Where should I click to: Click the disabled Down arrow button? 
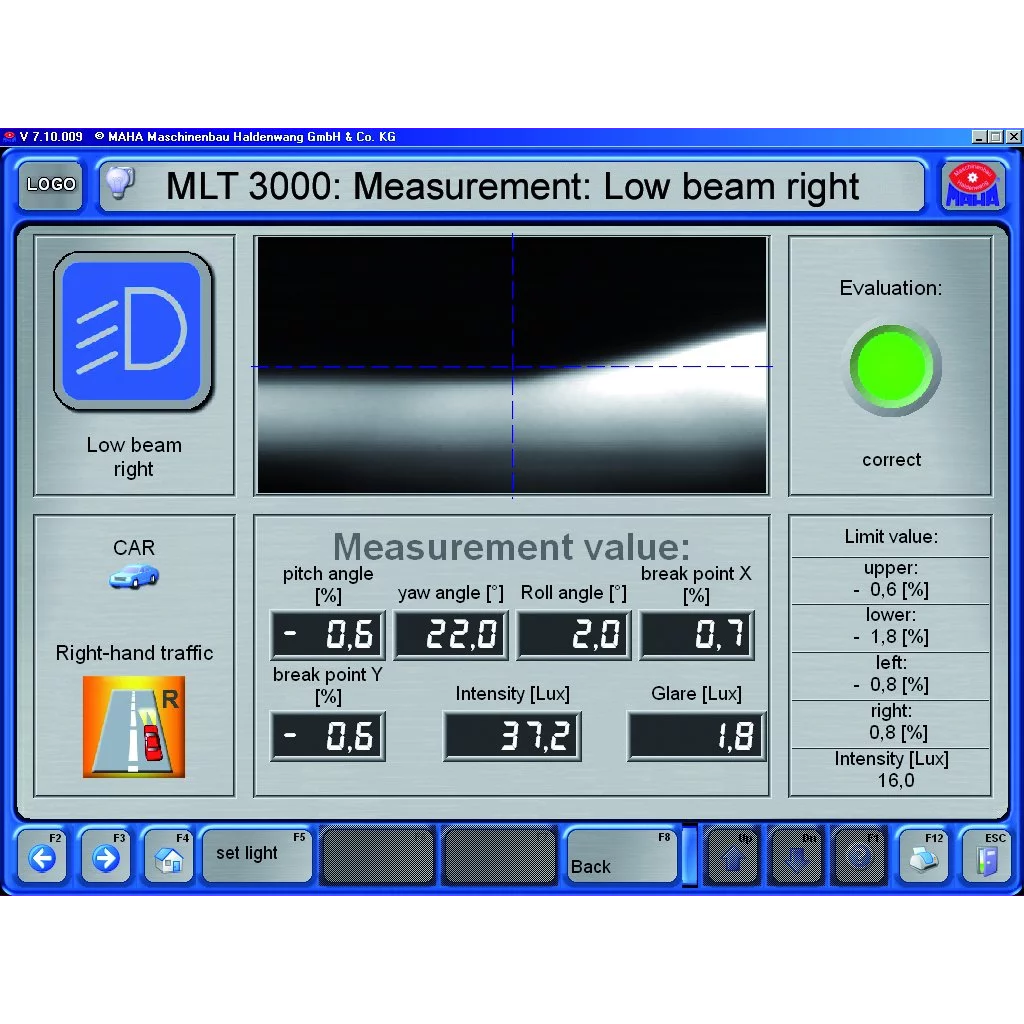797,856
